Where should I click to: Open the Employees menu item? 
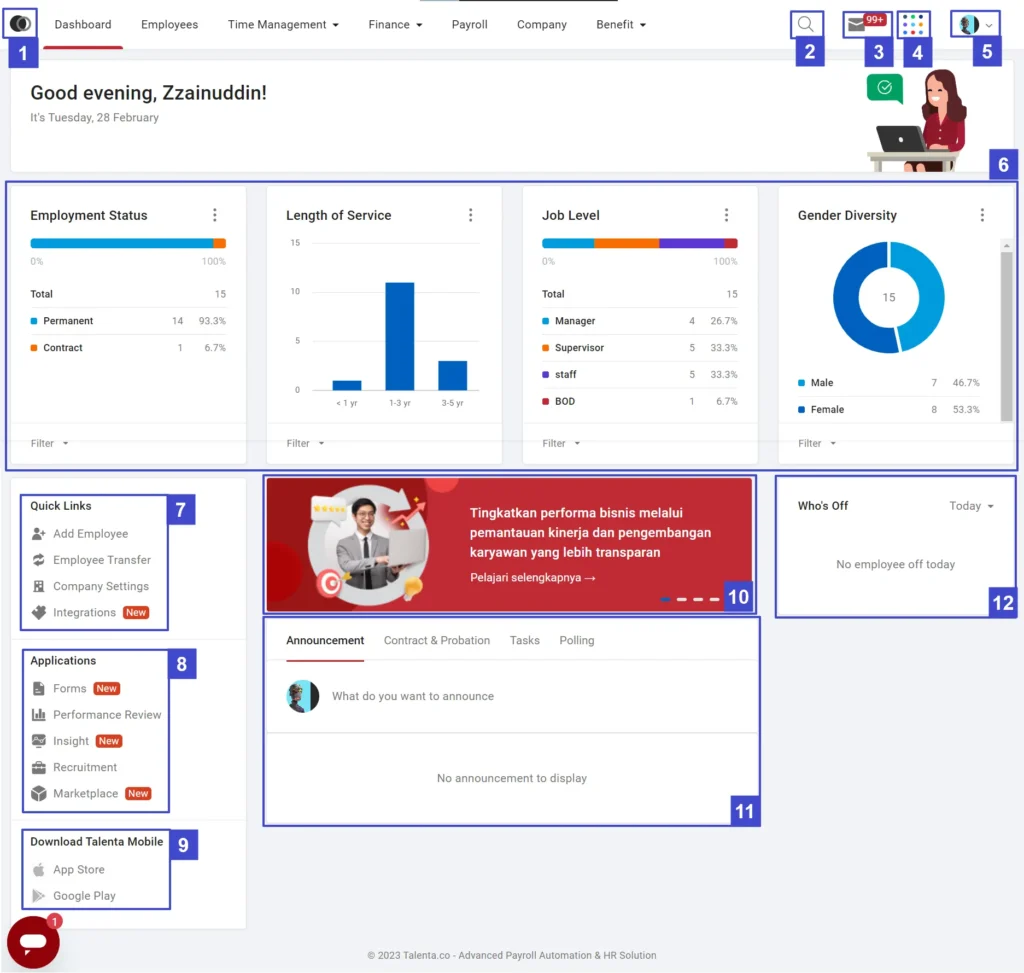pos(169,24)
